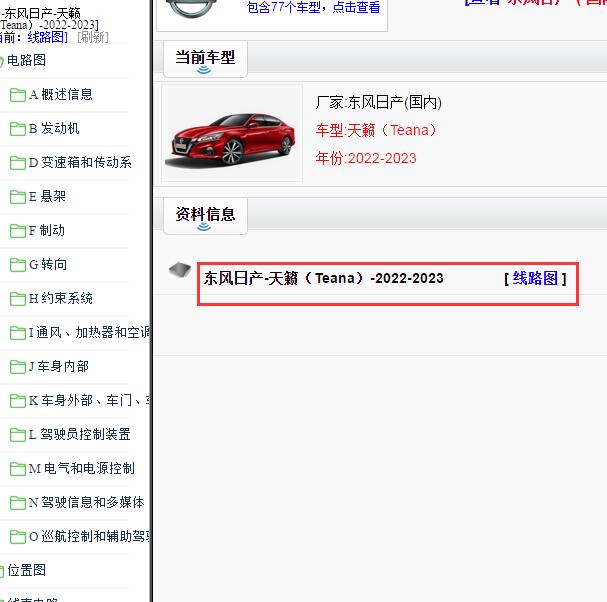Select tree item O 巡航控制和辅助驾驶

click(x=89, y=537)
